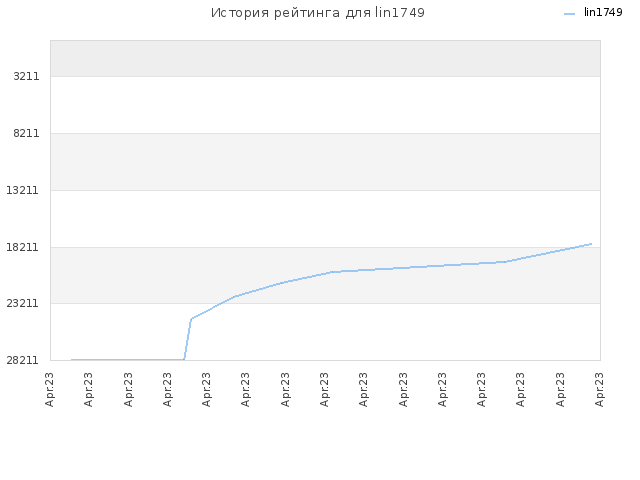Click the 3211 y-axis label

(26, 76)
